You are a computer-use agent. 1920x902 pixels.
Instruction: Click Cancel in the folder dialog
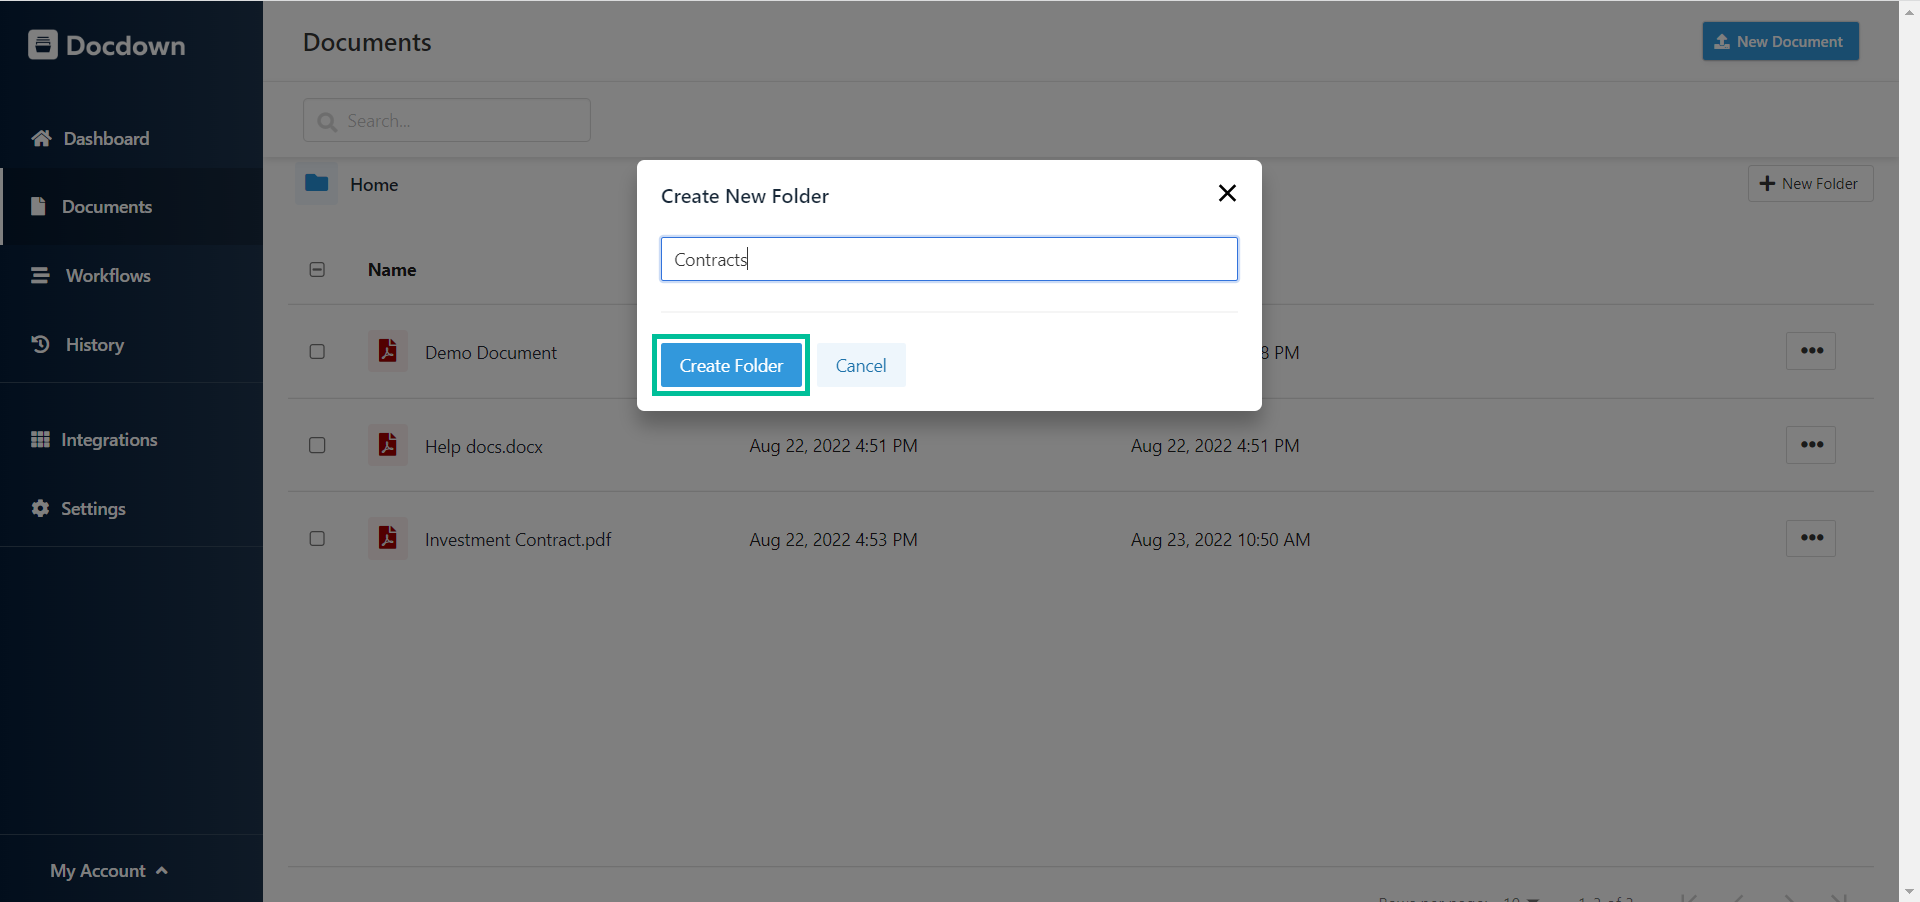[x=861, y=366]
